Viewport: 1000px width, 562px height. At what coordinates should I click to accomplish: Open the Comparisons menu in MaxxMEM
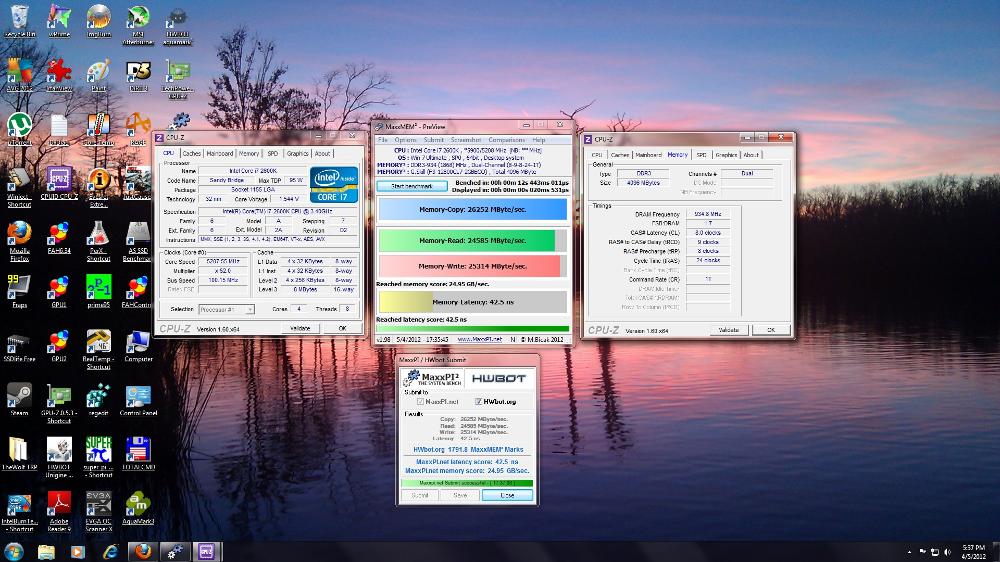tap(506, 140)
